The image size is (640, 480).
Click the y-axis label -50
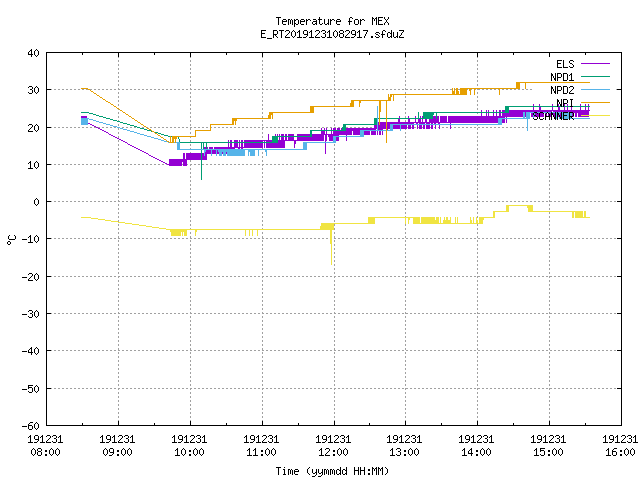pos(31,389)
